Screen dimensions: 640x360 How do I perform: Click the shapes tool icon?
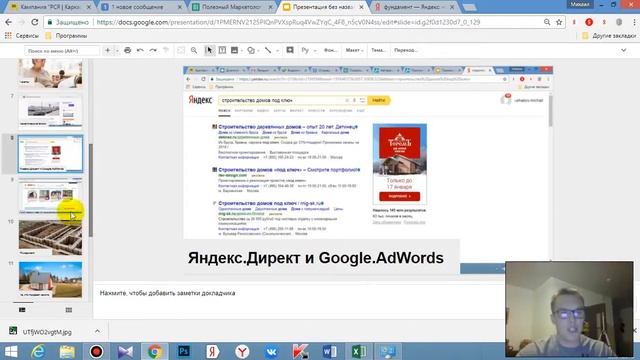pos(251,50)
